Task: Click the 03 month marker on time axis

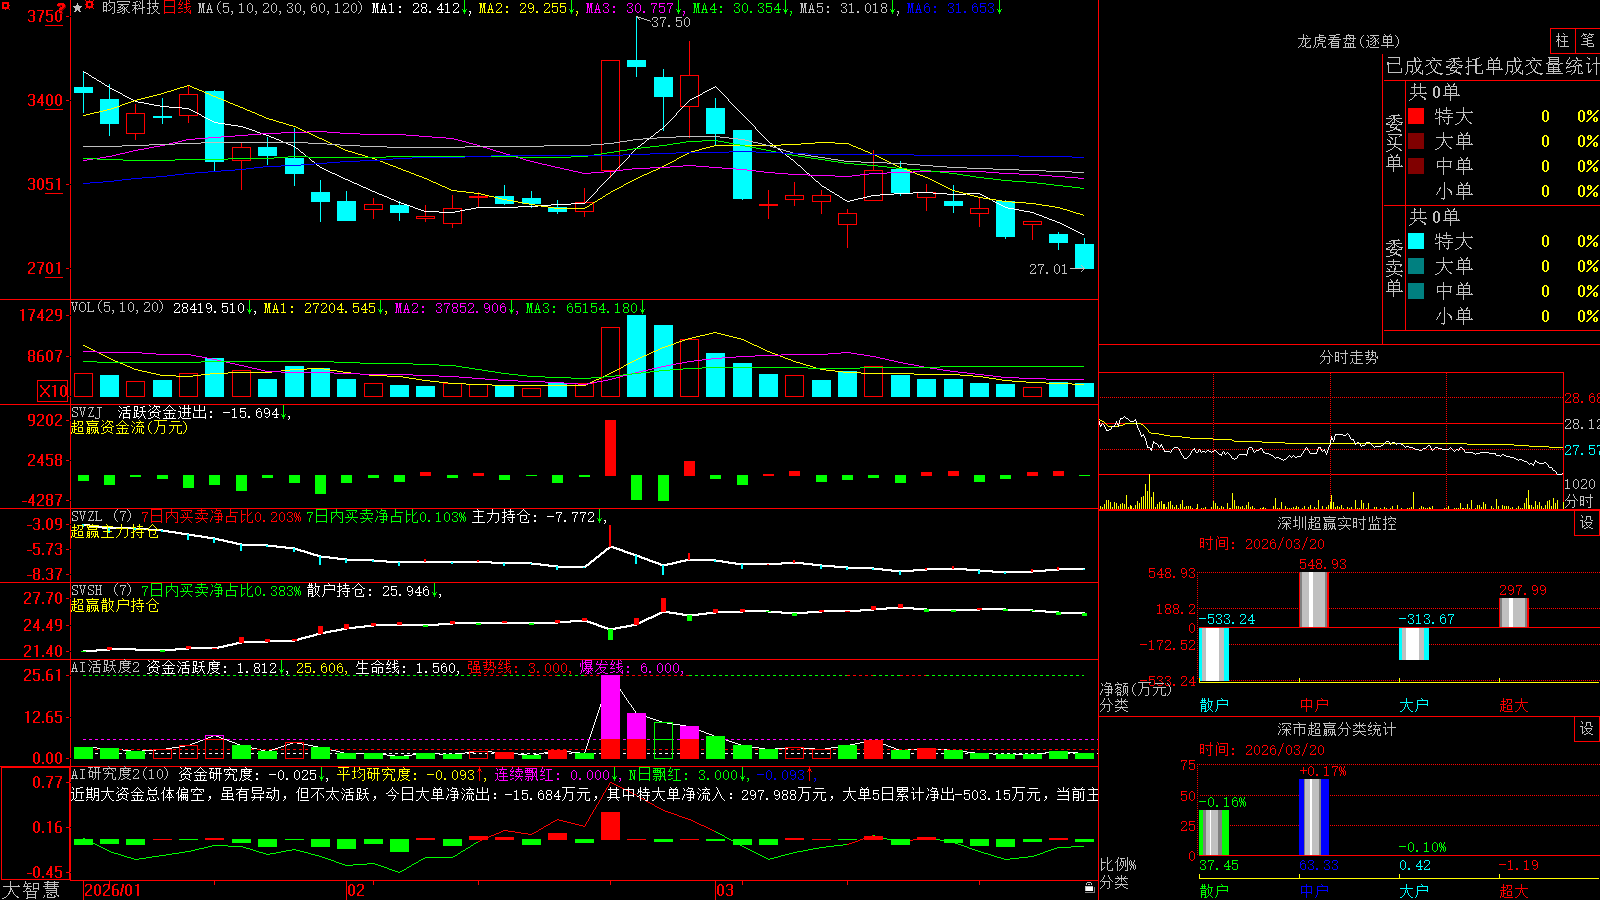Action: point(725,890)
